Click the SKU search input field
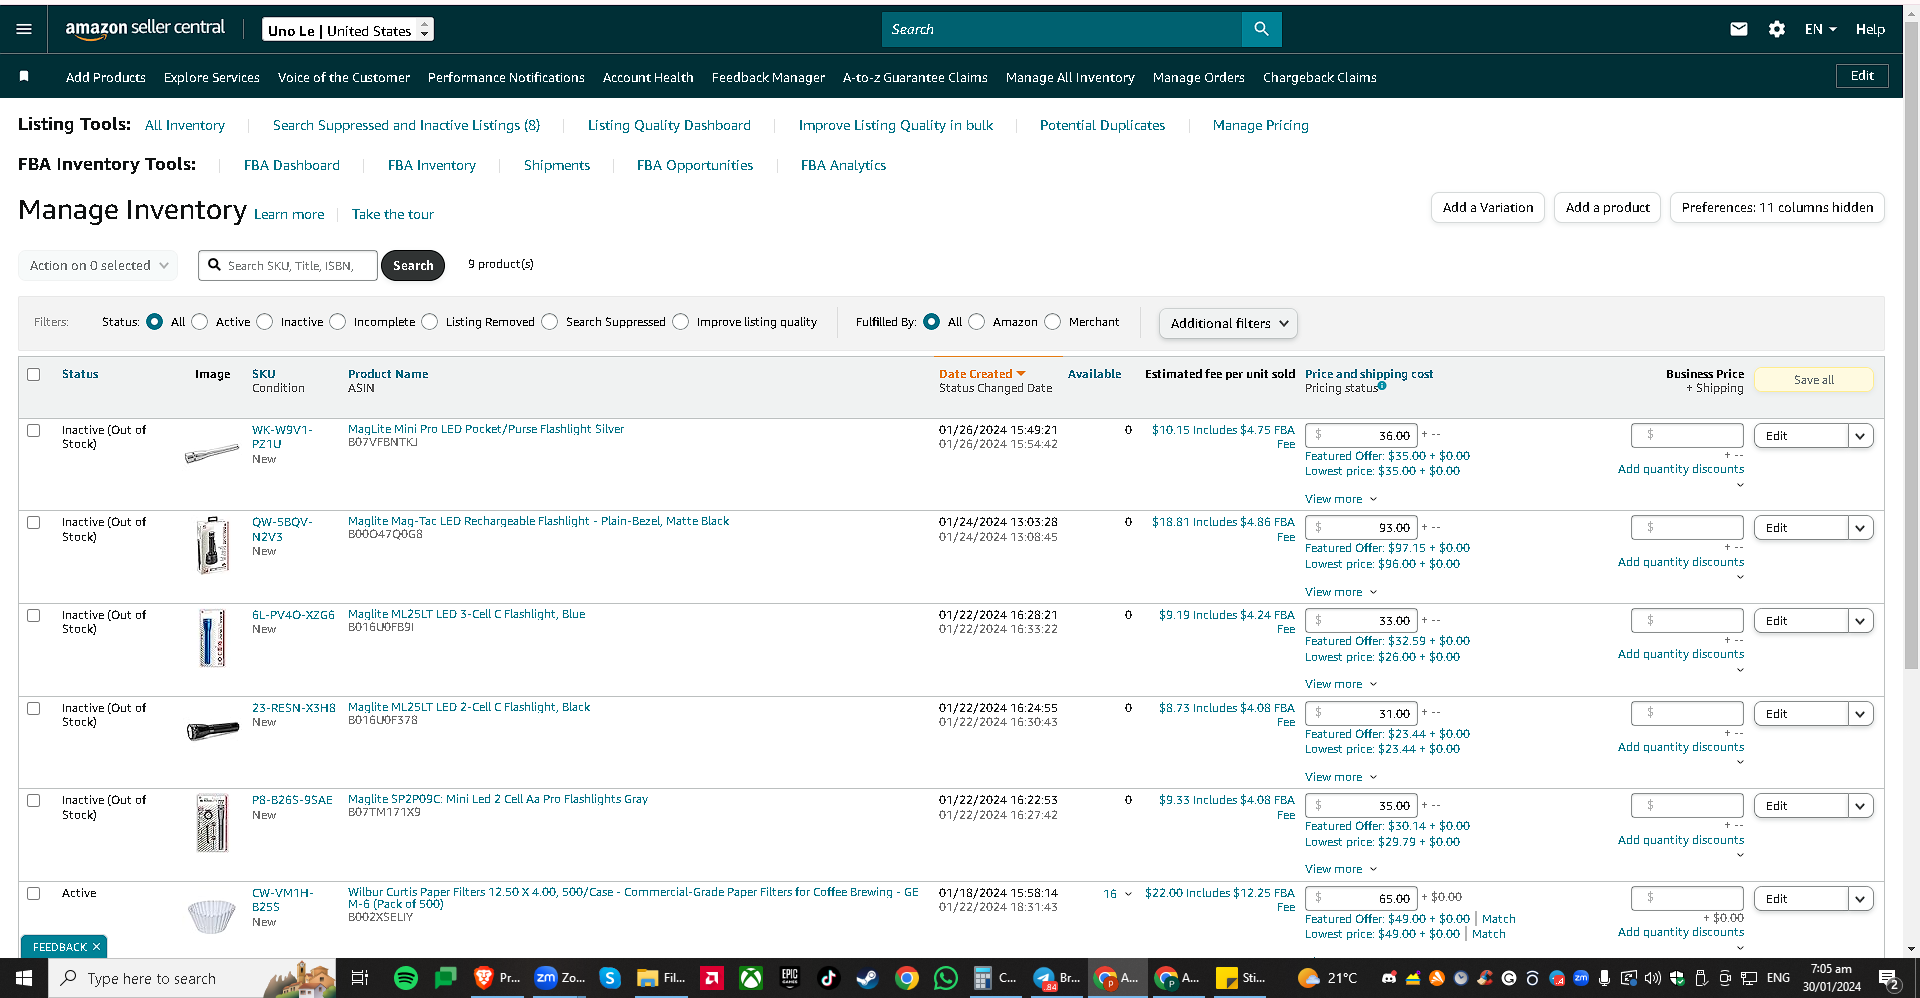Viewport: 1920px width, 998px height. pos(288,265)
